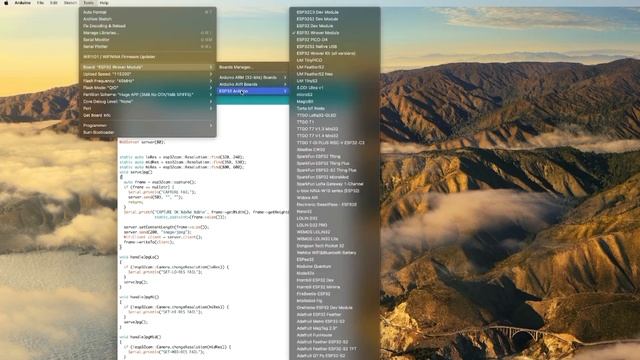Select Adafruit ESP32 Feather board

click(x=335, y=315)
